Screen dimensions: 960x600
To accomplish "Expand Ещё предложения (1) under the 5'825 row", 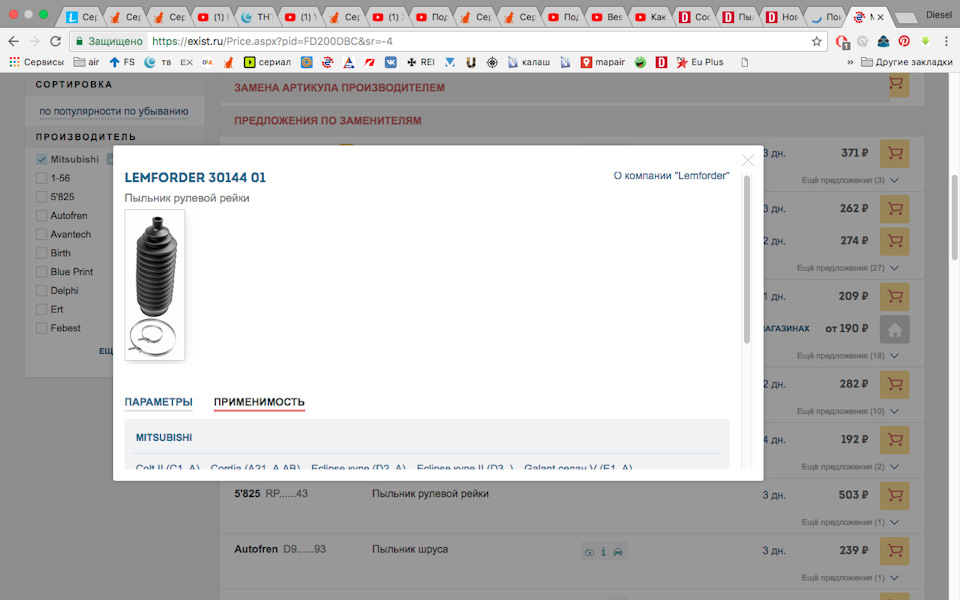I will click(x=850, y=522).
